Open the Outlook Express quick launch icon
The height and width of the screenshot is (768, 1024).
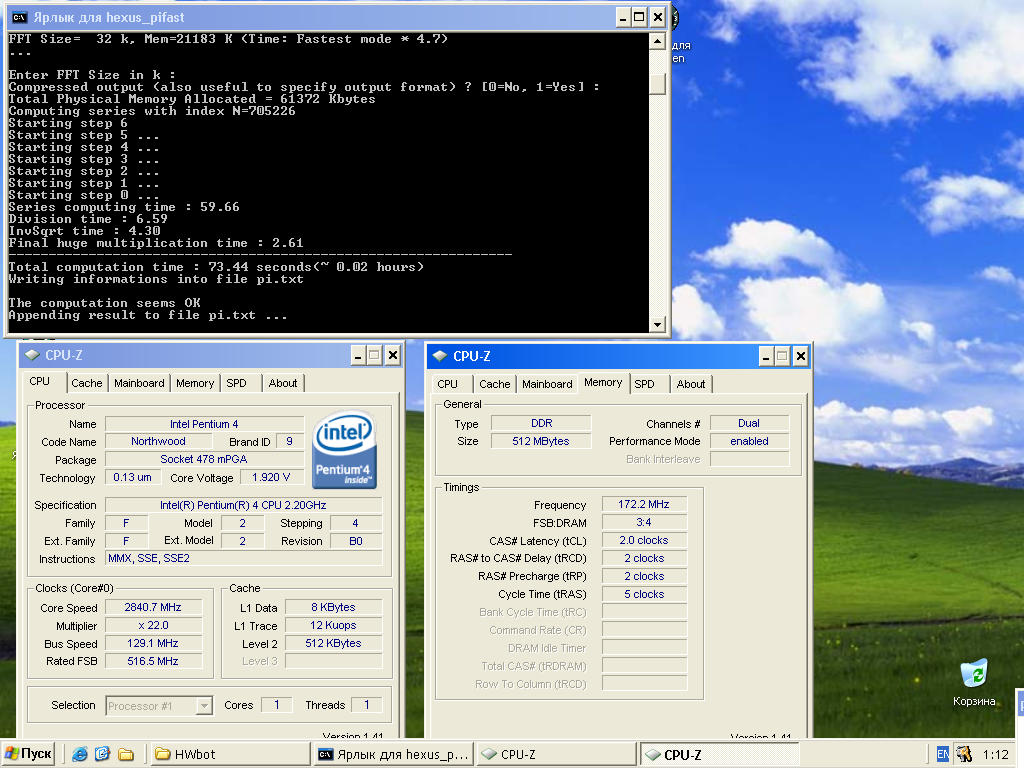click(103, 754)
